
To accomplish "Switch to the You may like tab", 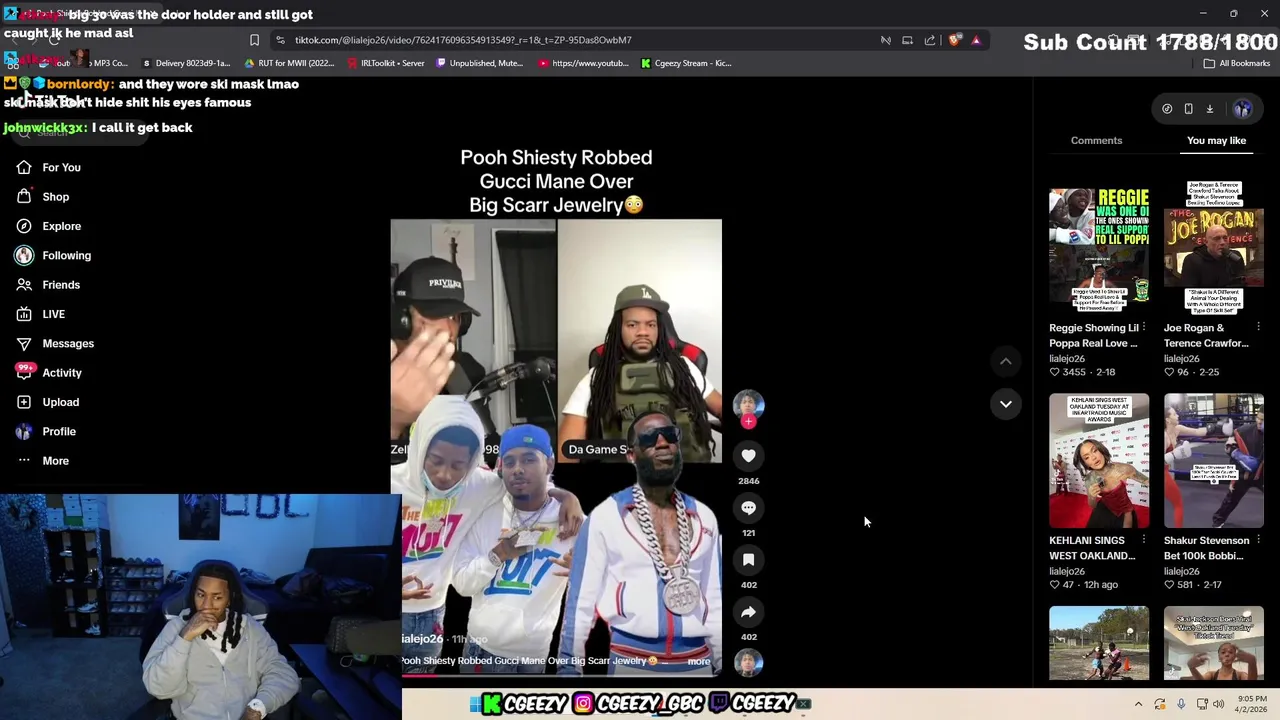I will pyautogui.click(x=1216, y=141).
